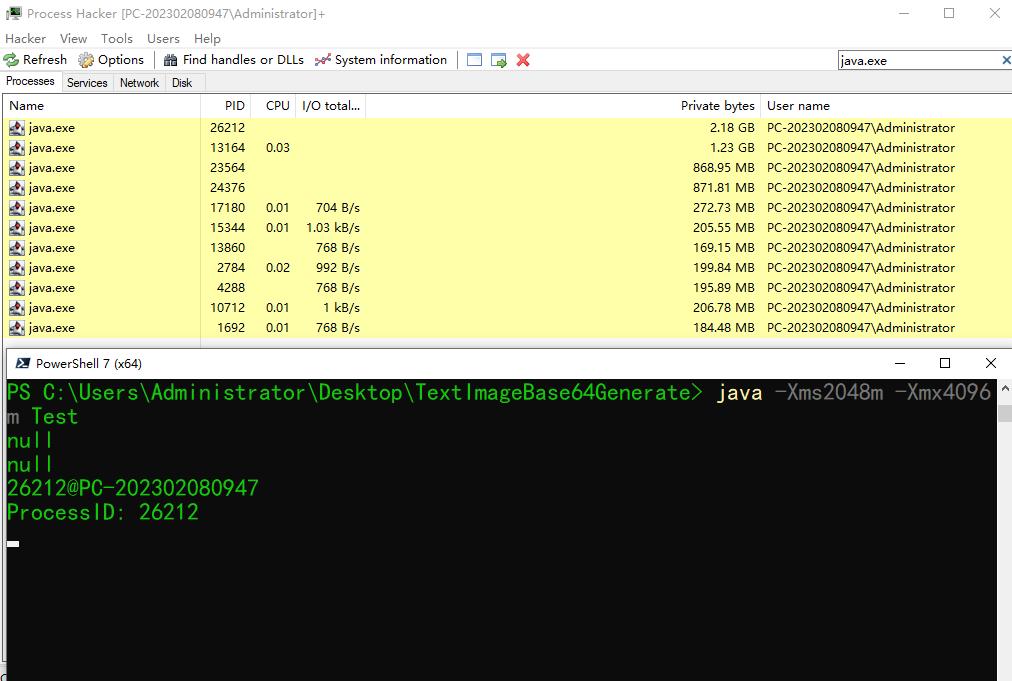The image size is (1012, 681).
Task: Open the Hacker menu
Action: click(25, 38)
